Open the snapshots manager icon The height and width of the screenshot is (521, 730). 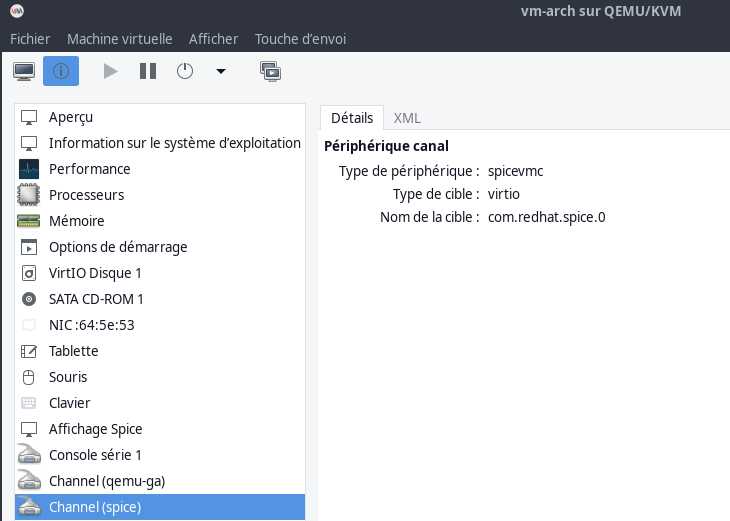click(270, 71)
